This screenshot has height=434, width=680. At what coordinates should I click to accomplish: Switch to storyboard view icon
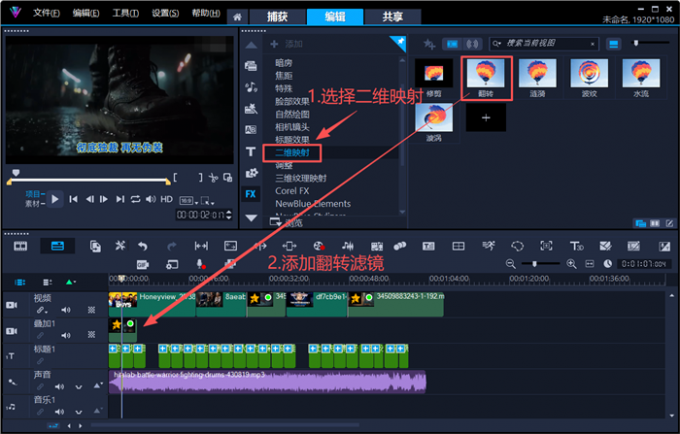pyautogui.click(x=20, y=246)
